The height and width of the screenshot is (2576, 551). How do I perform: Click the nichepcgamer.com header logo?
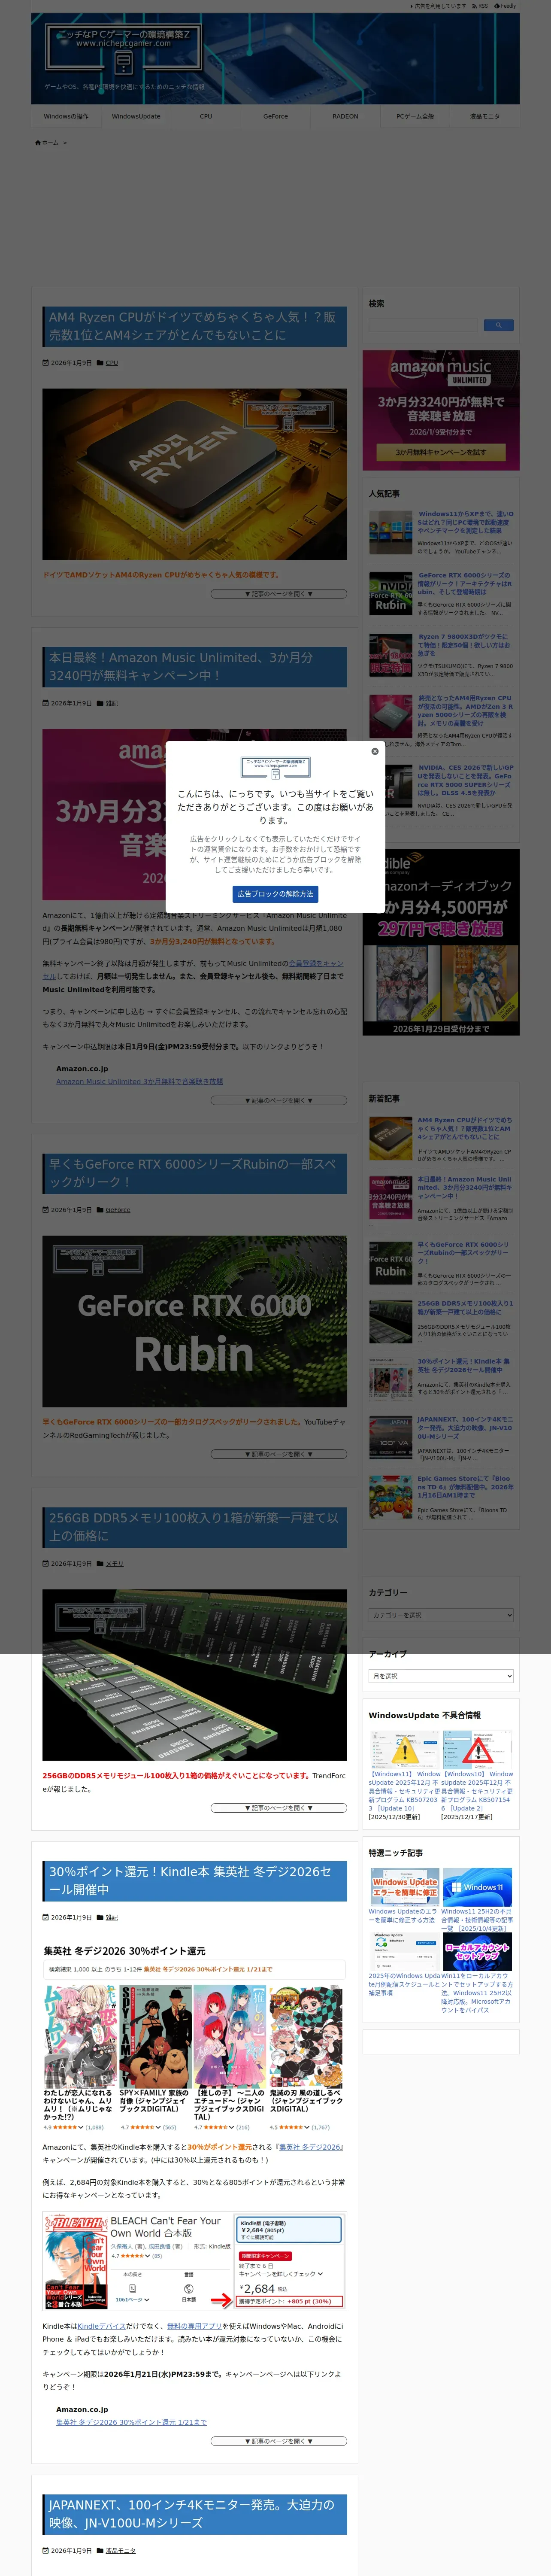pos(123,50)
